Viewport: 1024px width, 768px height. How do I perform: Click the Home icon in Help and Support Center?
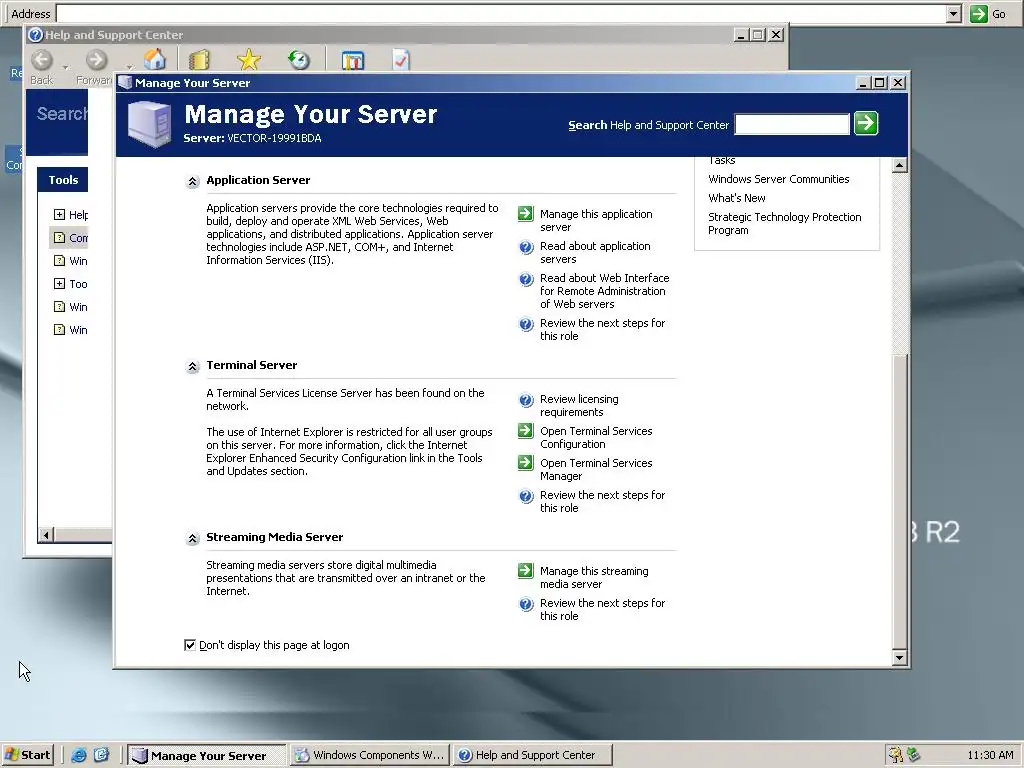[x=155, y=59]
